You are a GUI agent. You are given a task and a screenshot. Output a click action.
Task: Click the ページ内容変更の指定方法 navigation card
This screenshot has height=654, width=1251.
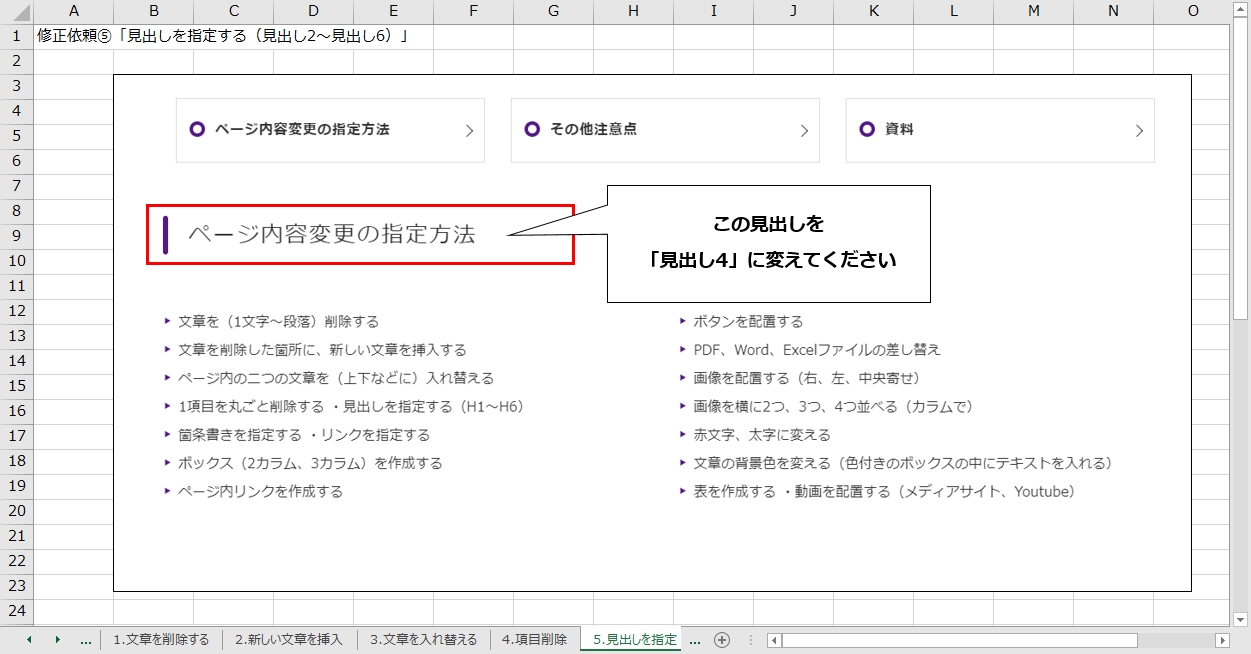330,130
